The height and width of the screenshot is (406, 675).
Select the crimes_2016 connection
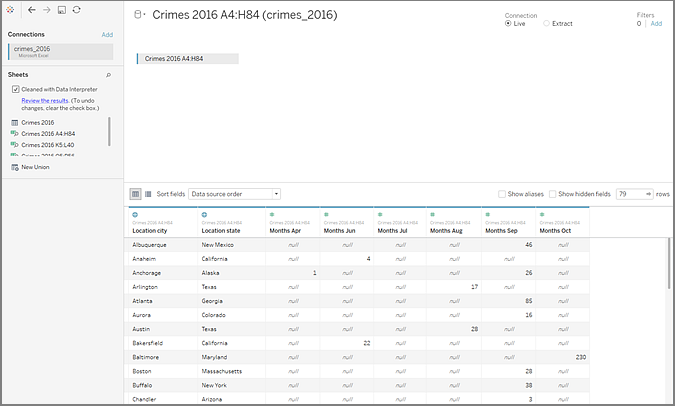61,52
